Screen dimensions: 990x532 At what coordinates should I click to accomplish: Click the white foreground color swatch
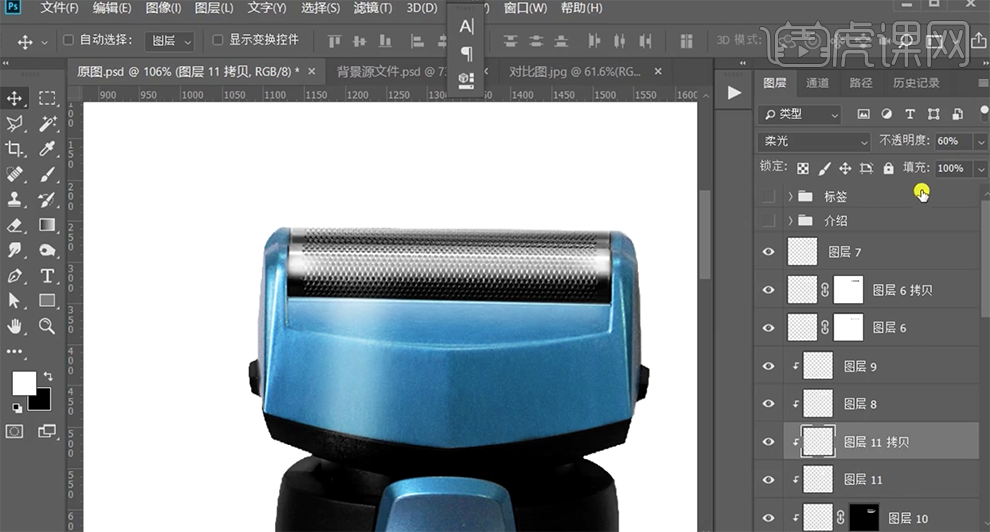[24, 382]
